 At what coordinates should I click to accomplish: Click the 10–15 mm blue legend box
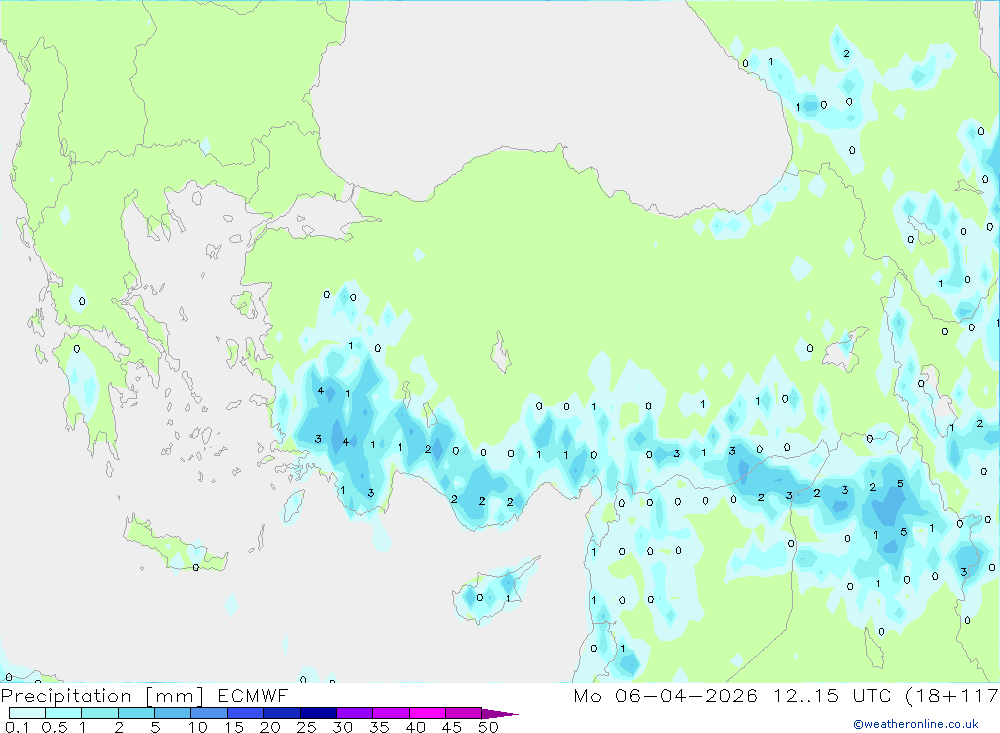tap(209, 713)
